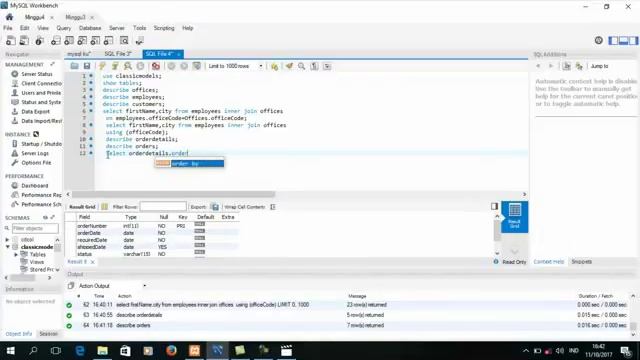This screenshot has height=360, width=640.
Task: Open the Query menu
Action: click(x=64, y=28)
